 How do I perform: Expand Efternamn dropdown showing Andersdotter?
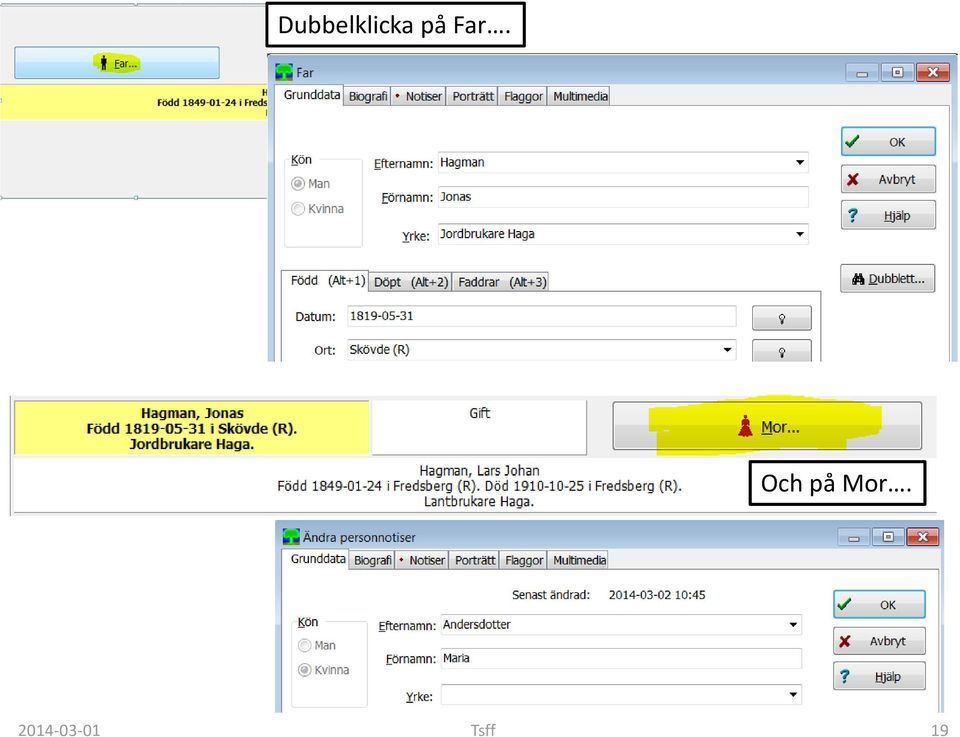tap(793, 624)
